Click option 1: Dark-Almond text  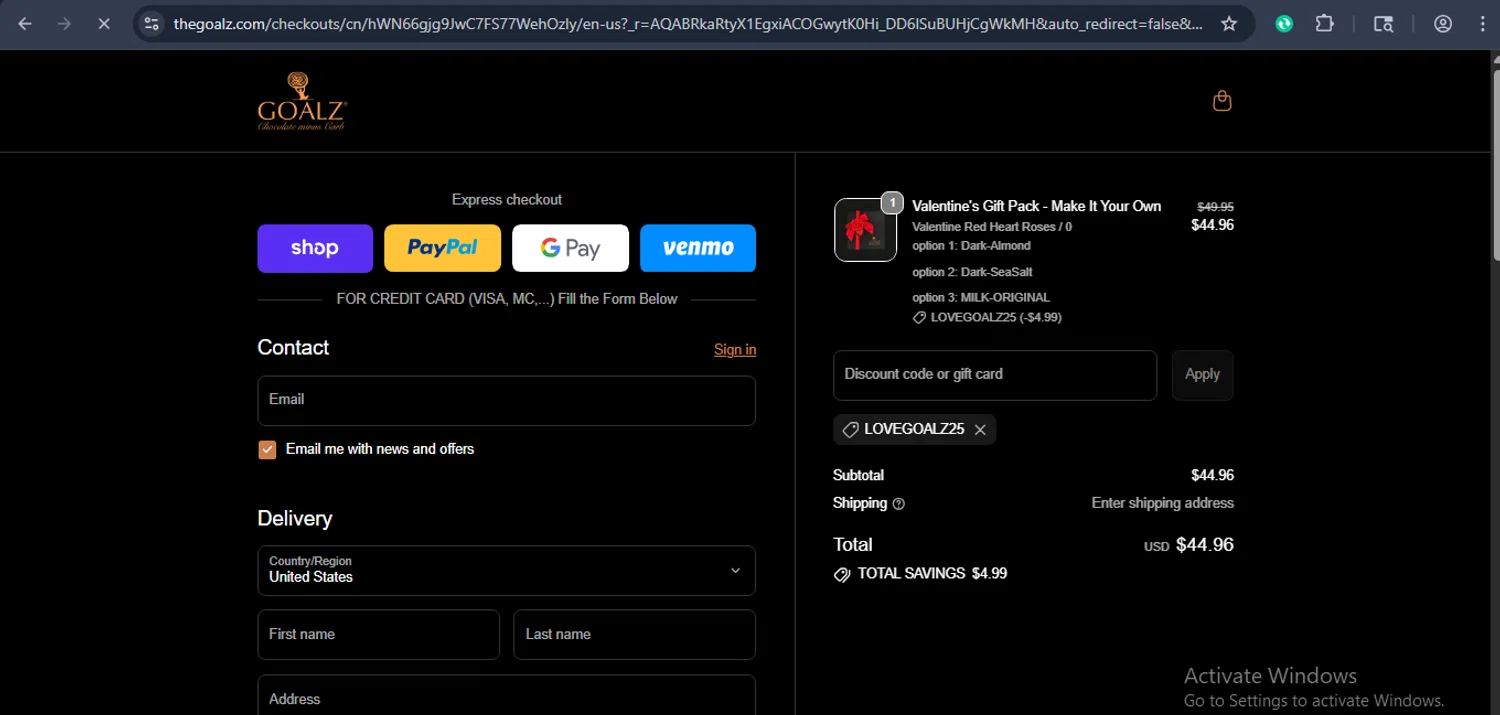click(971, 246)
